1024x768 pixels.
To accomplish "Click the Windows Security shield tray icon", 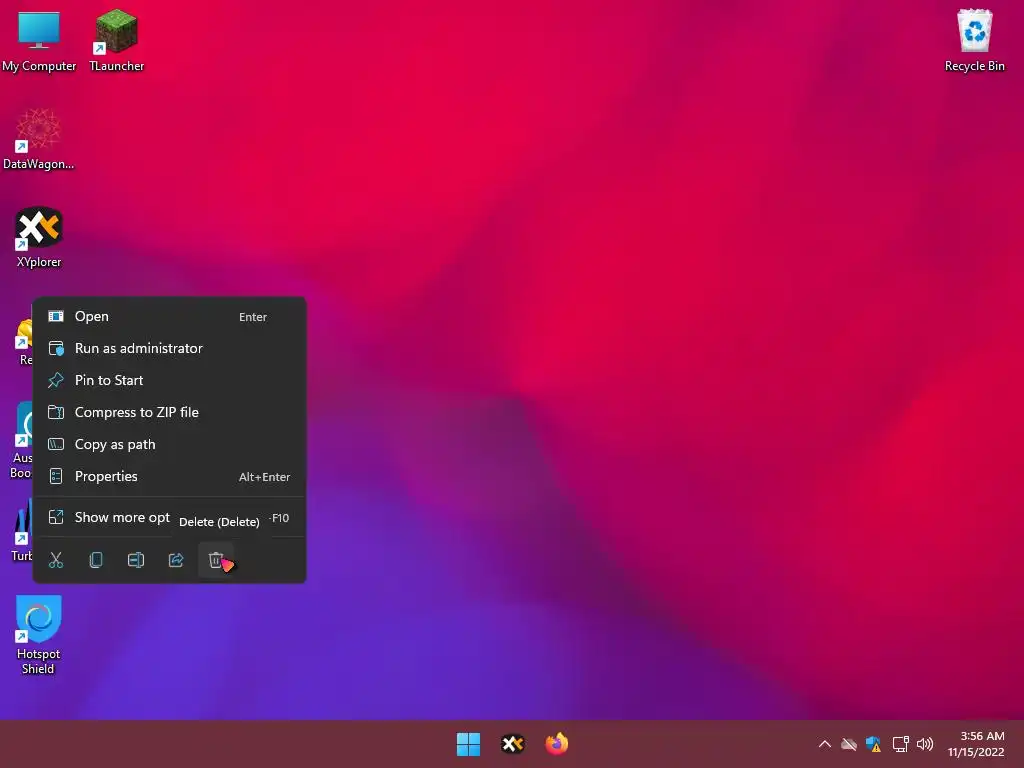I will [x=874, y=744].
